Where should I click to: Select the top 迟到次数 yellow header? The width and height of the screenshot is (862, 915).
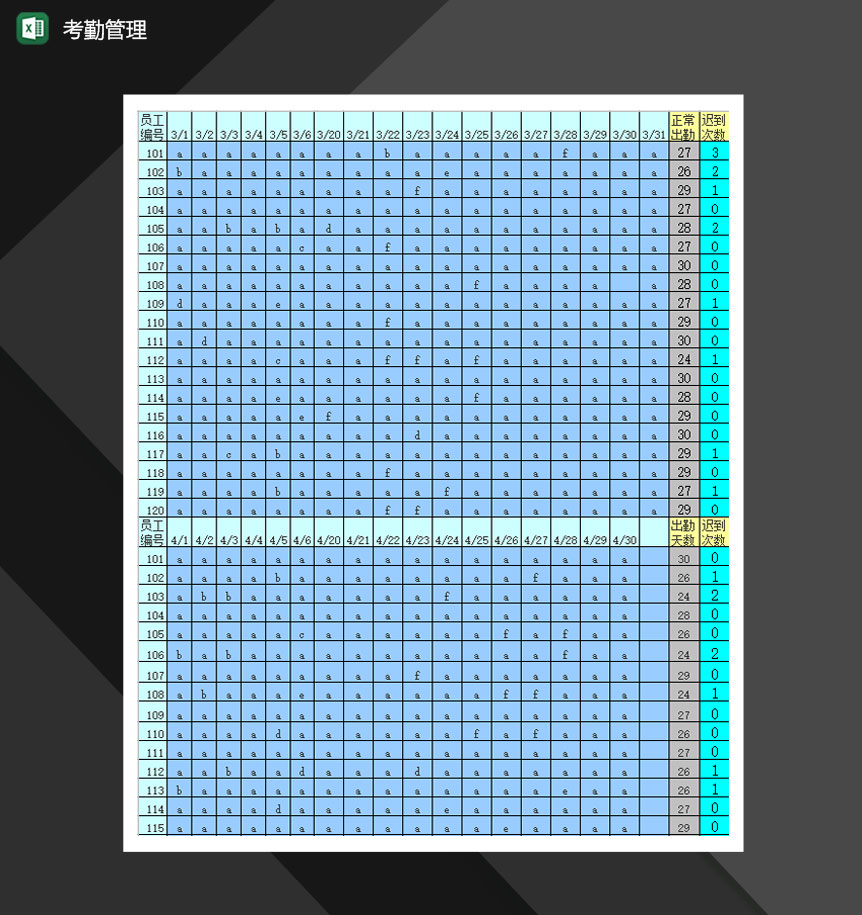pos(714,127)
